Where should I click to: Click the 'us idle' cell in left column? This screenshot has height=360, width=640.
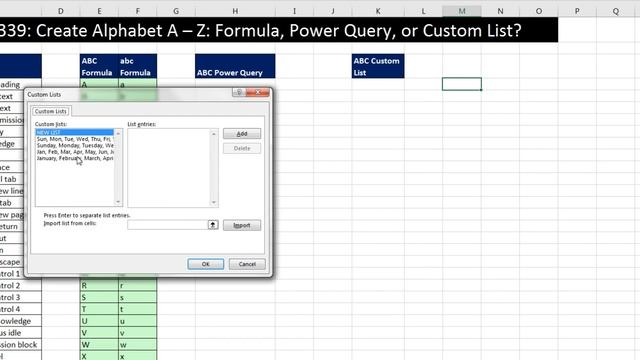(20, 333)
